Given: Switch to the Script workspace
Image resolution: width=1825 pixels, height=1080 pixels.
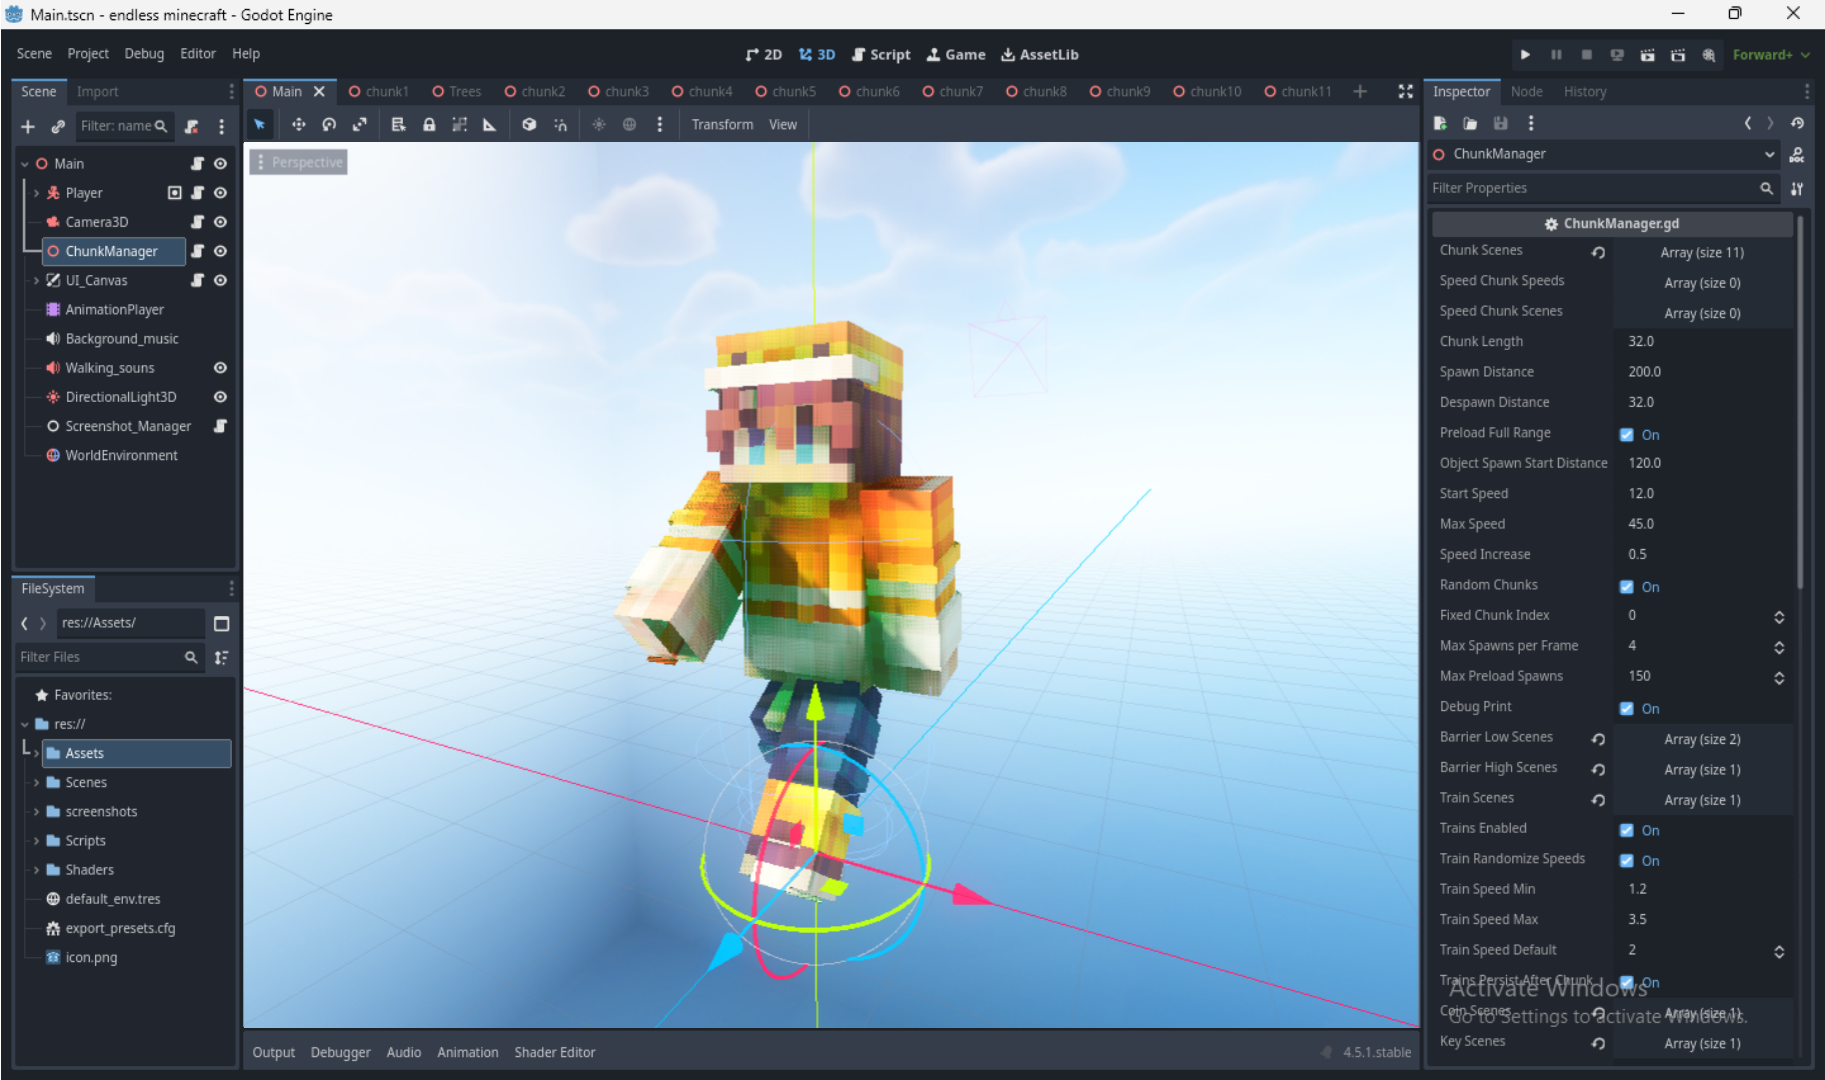Looking at the screenshot, I should 881,55.
